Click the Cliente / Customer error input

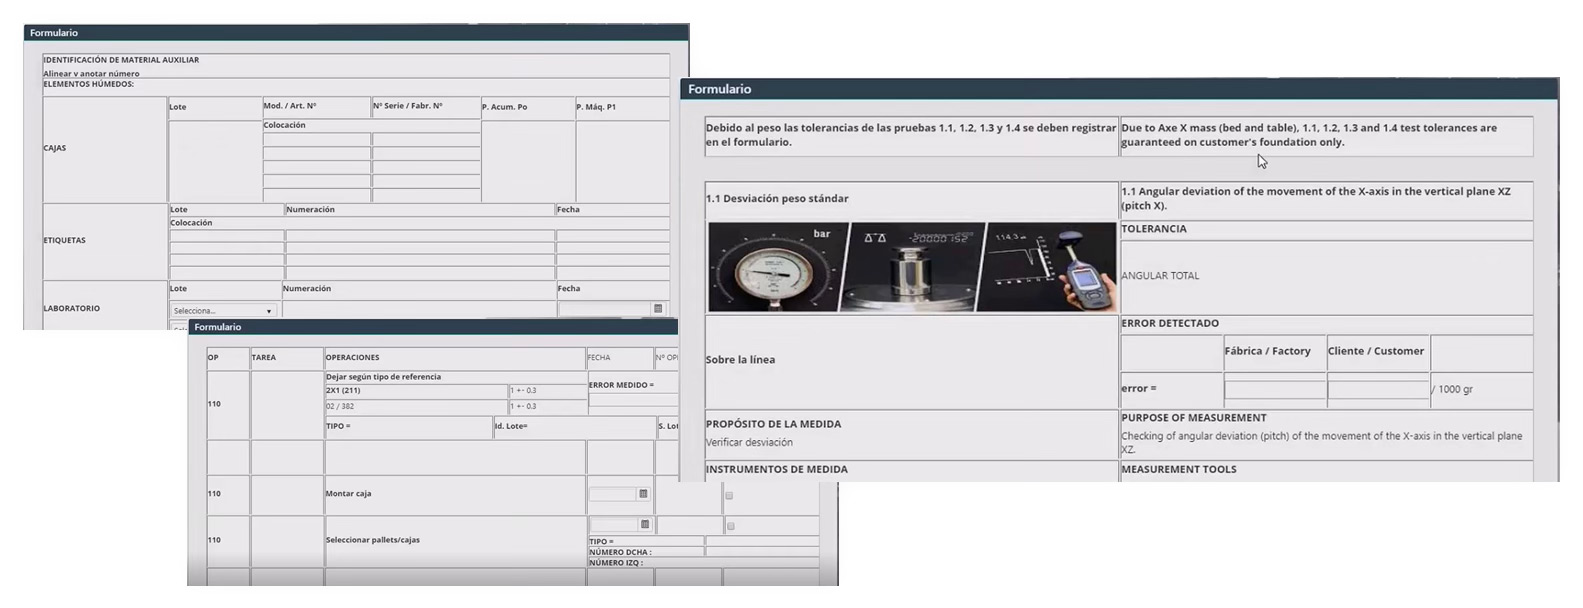click(x=1378, y=390)
